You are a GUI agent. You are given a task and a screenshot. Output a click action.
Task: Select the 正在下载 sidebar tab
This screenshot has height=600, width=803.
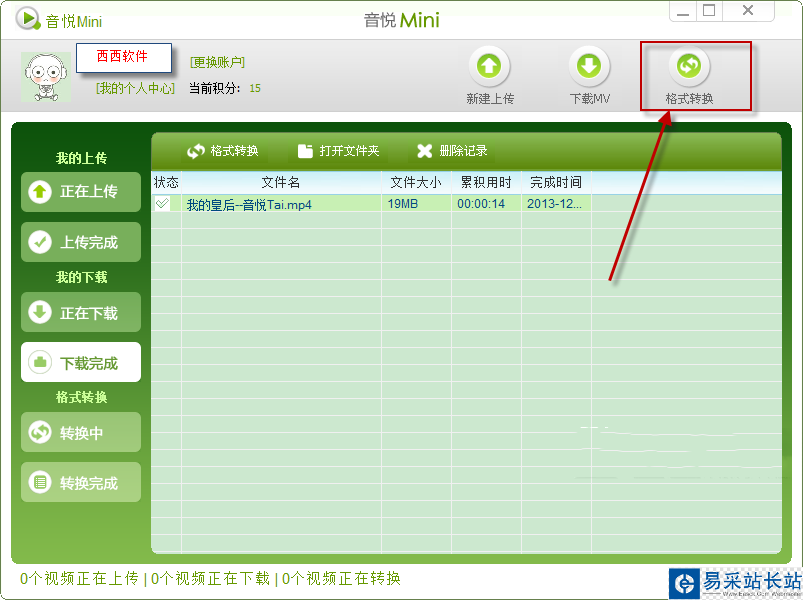point(81,312)
